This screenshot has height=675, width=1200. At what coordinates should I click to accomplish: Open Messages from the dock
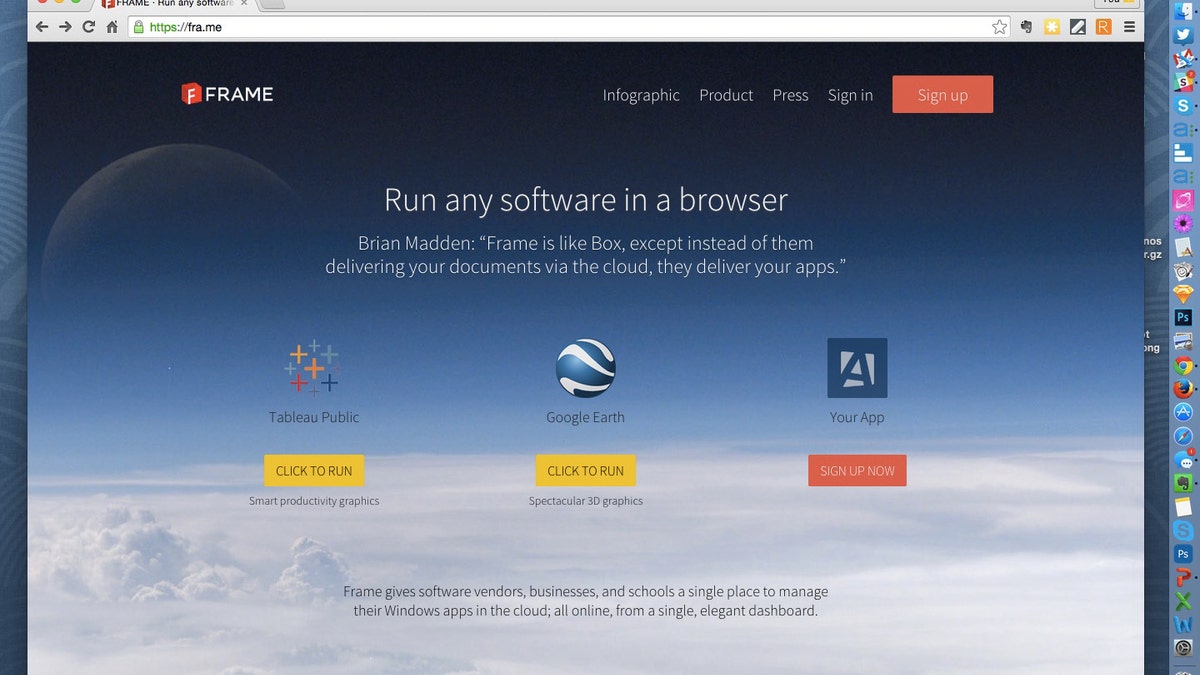coord(1183,460)
